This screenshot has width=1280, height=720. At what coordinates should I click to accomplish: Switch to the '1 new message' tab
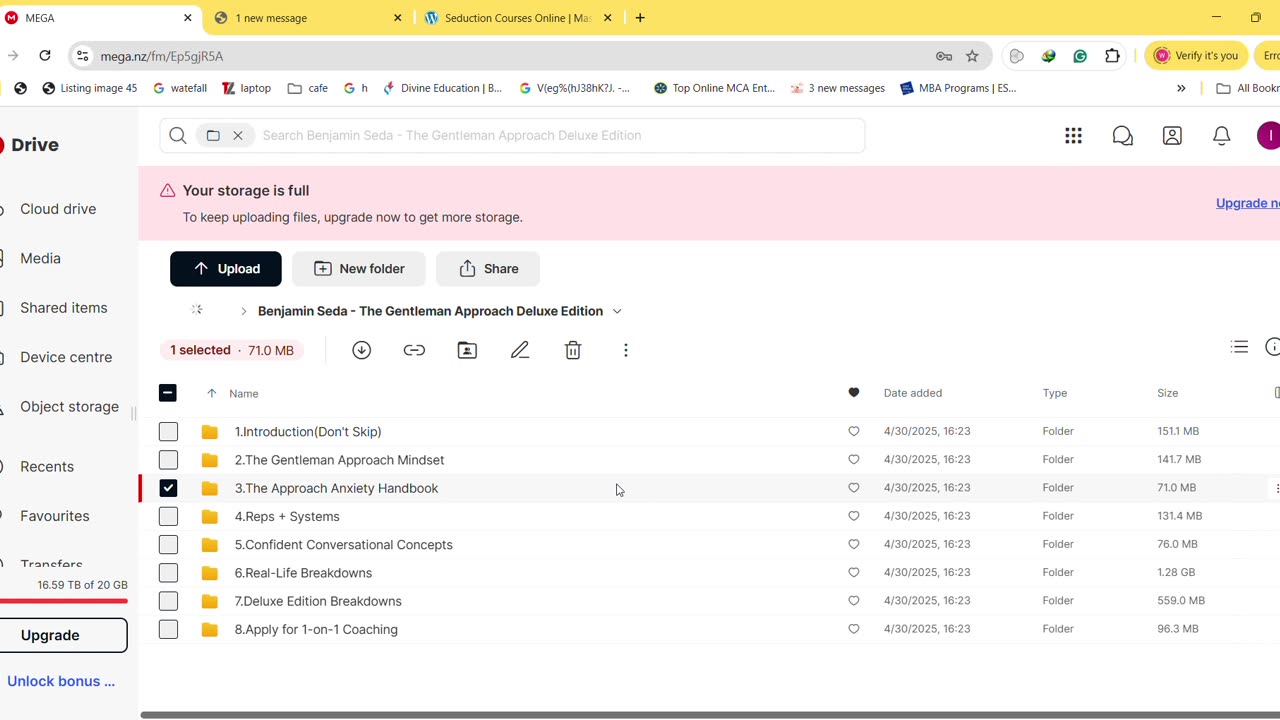point(308,18)
